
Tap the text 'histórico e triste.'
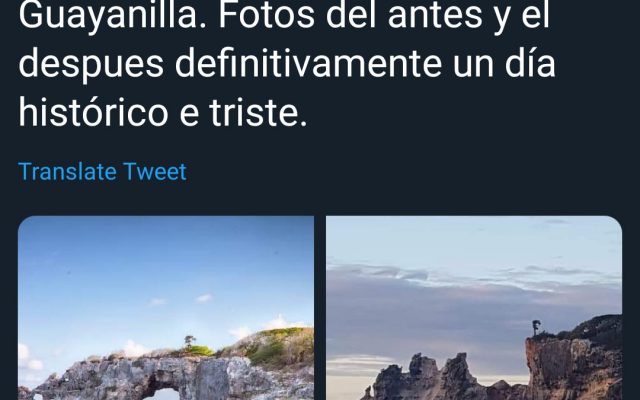coord(162,112)
